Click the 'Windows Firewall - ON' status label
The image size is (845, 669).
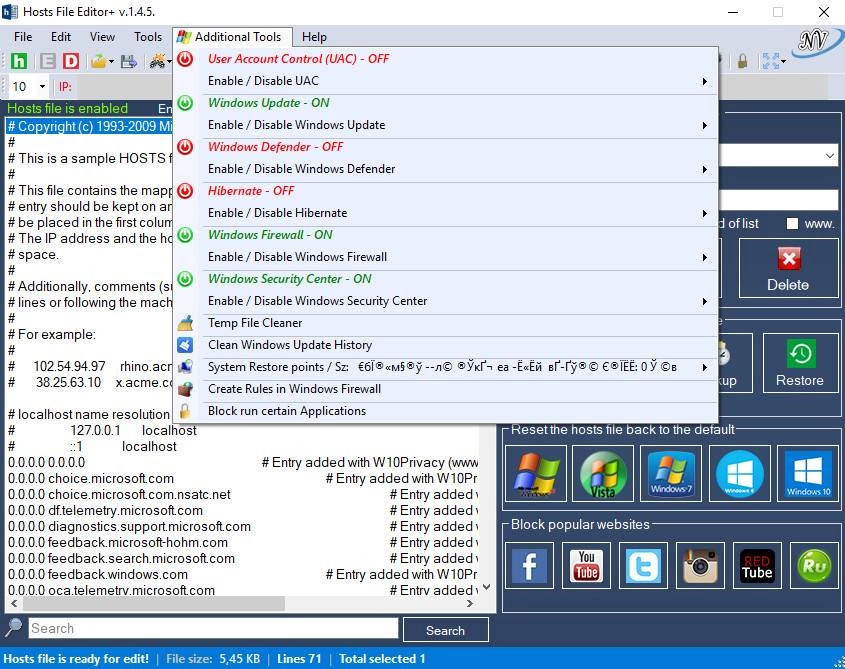pyautogui.click(x=270, y=235)
